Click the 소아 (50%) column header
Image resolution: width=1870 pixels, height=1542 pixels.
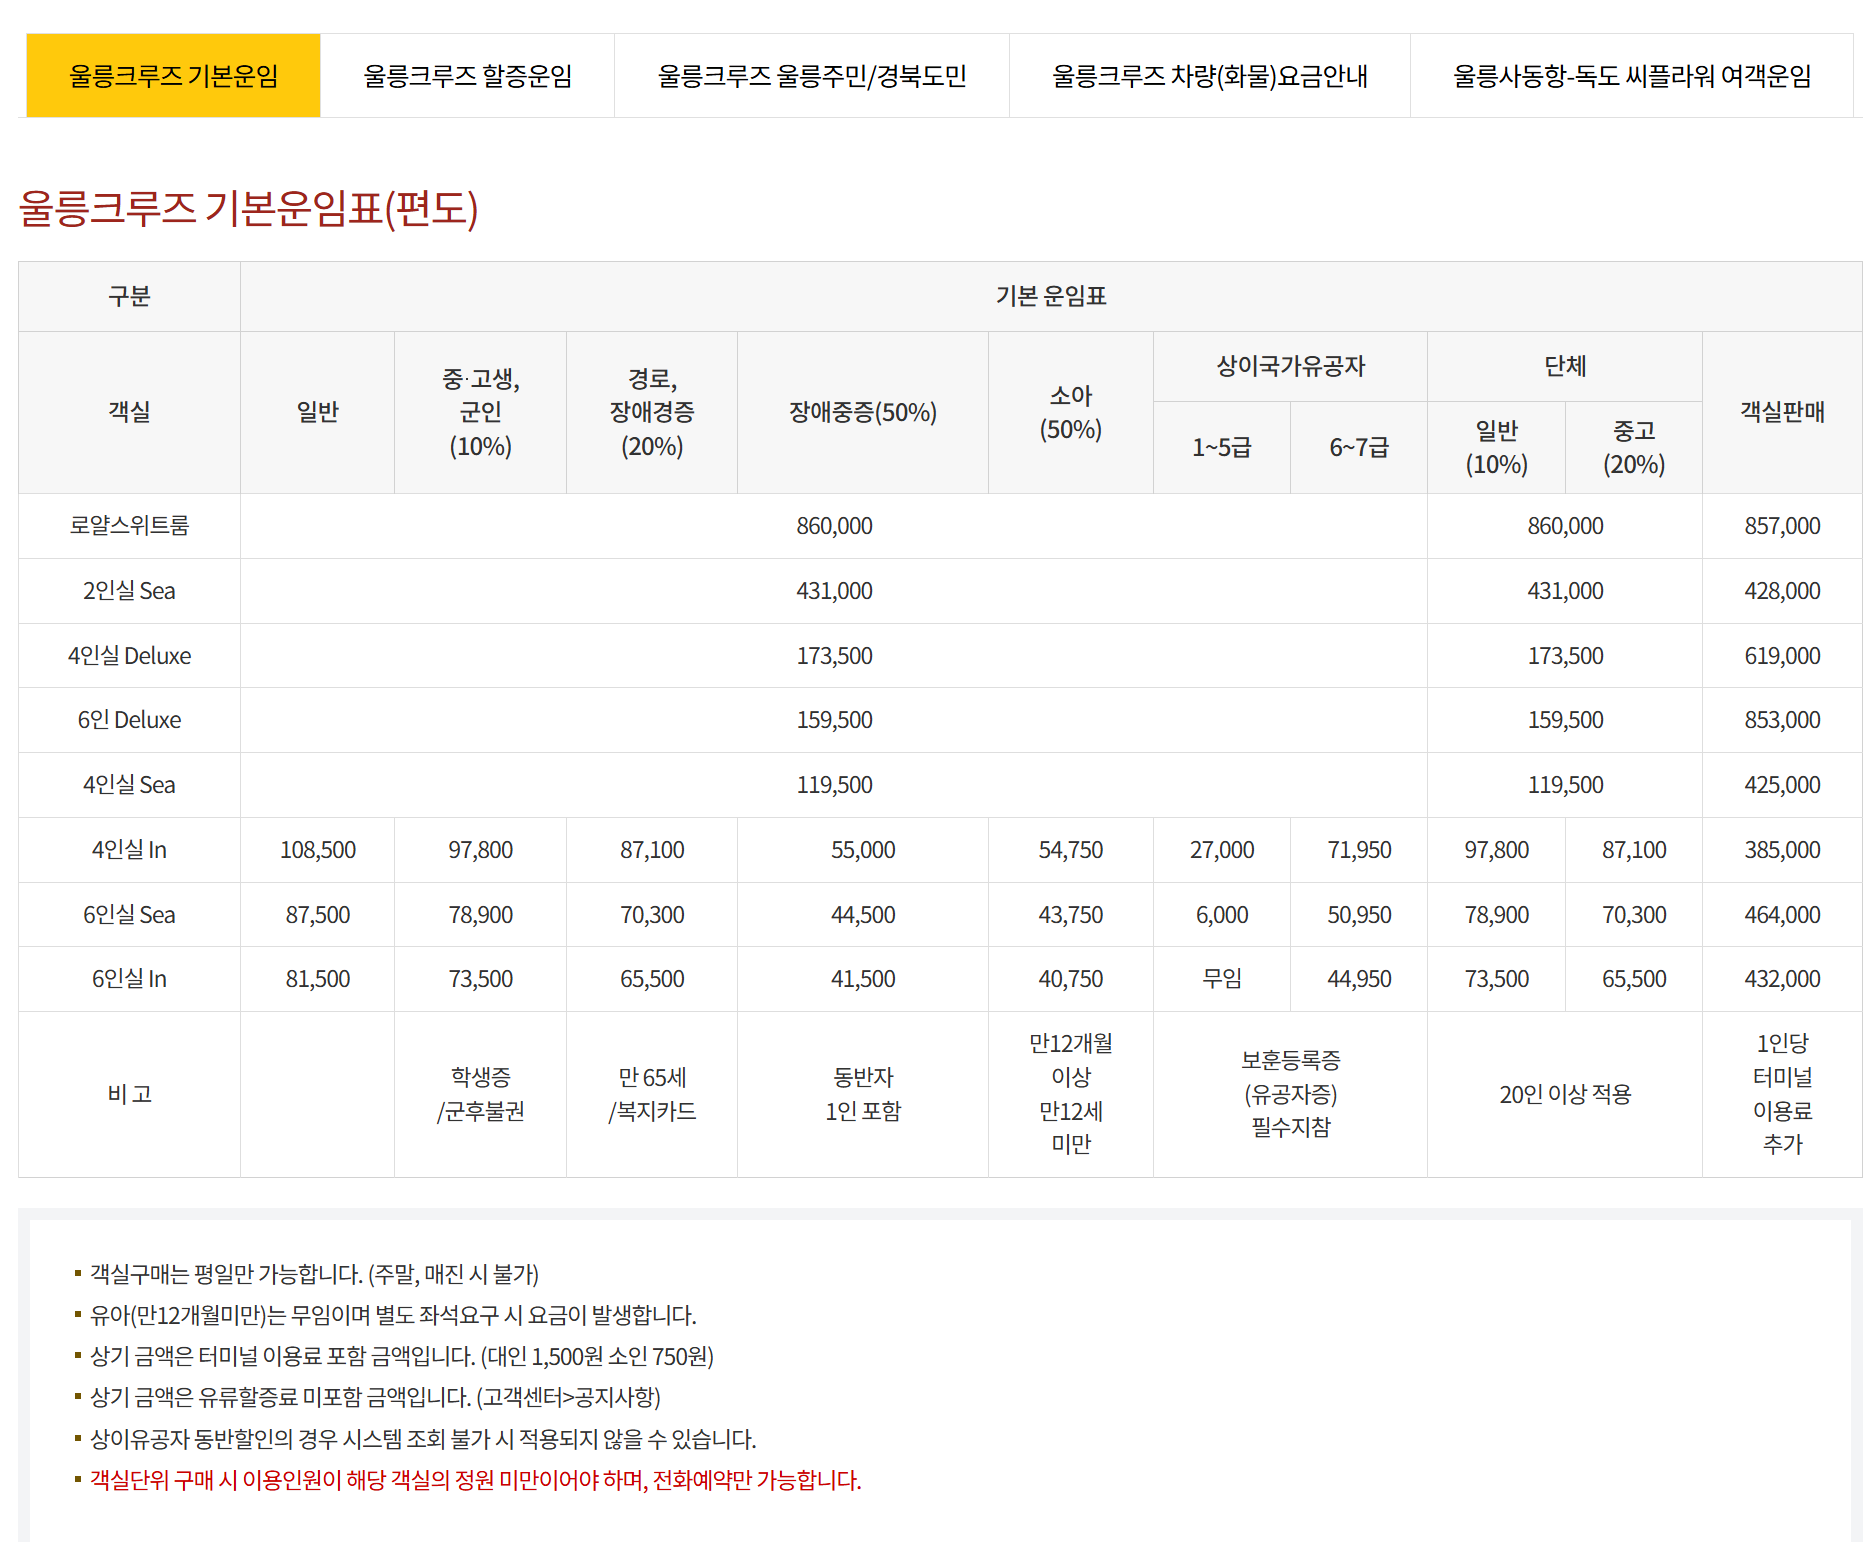point(1071,412)
